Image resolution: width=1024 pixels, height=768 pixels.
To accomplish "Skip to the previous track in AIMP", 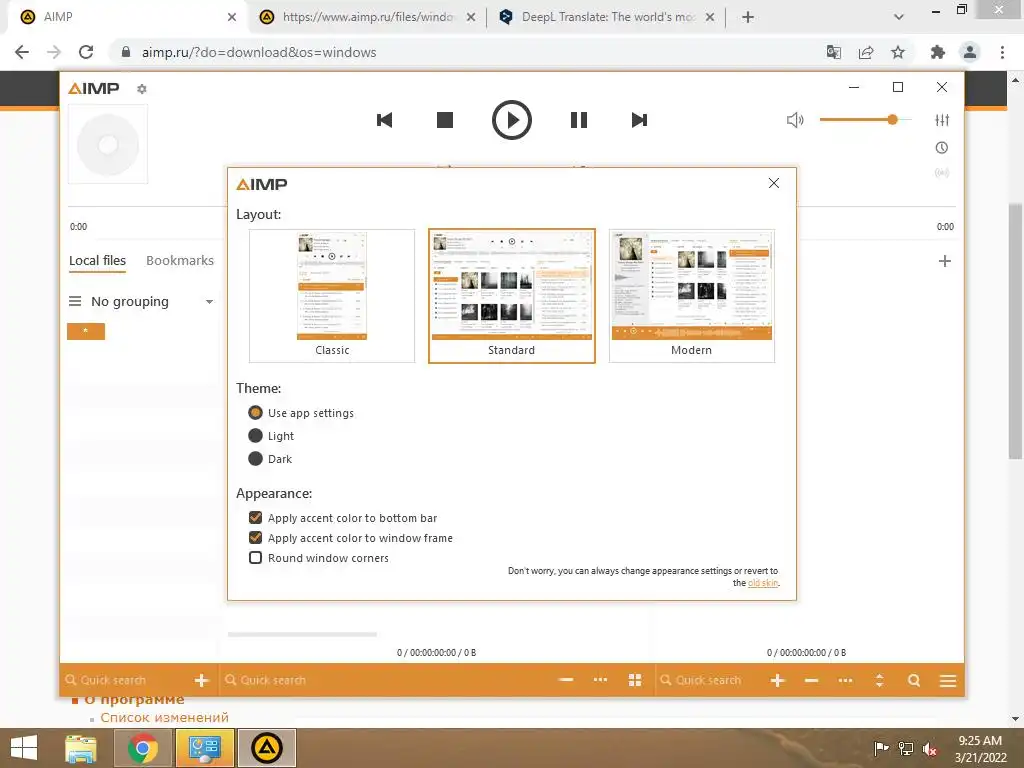I will tap(385, 120).
